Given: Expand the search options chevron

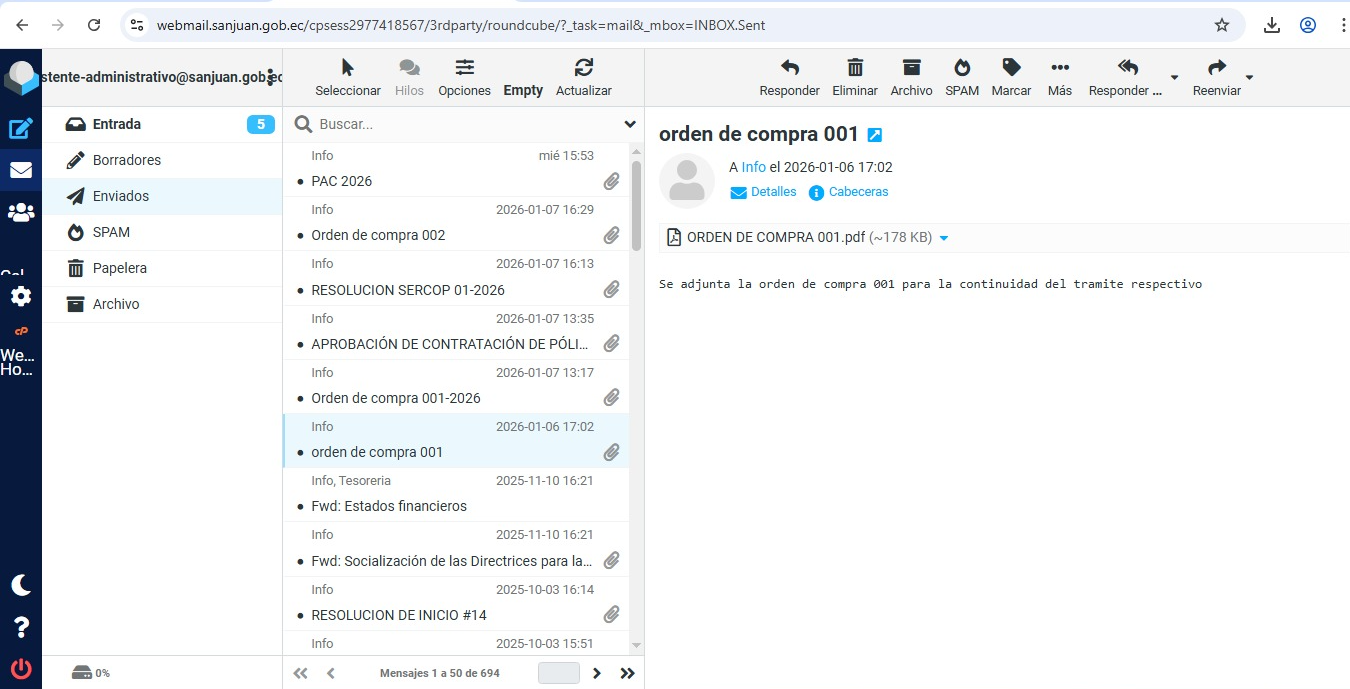Looking at the screenshot, I should 630,124.
